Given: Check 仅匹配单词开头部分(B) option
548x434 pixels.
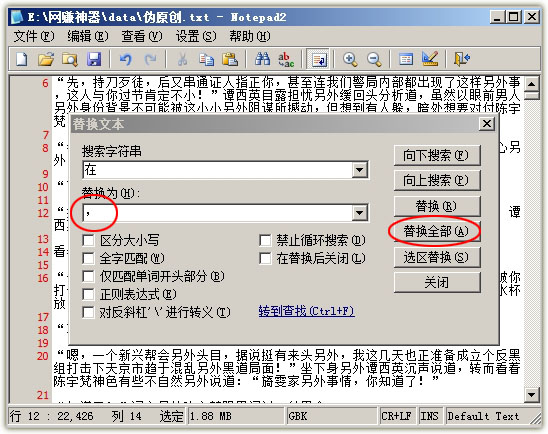Looking at the screenshot, I should click(x=88, y=276).
